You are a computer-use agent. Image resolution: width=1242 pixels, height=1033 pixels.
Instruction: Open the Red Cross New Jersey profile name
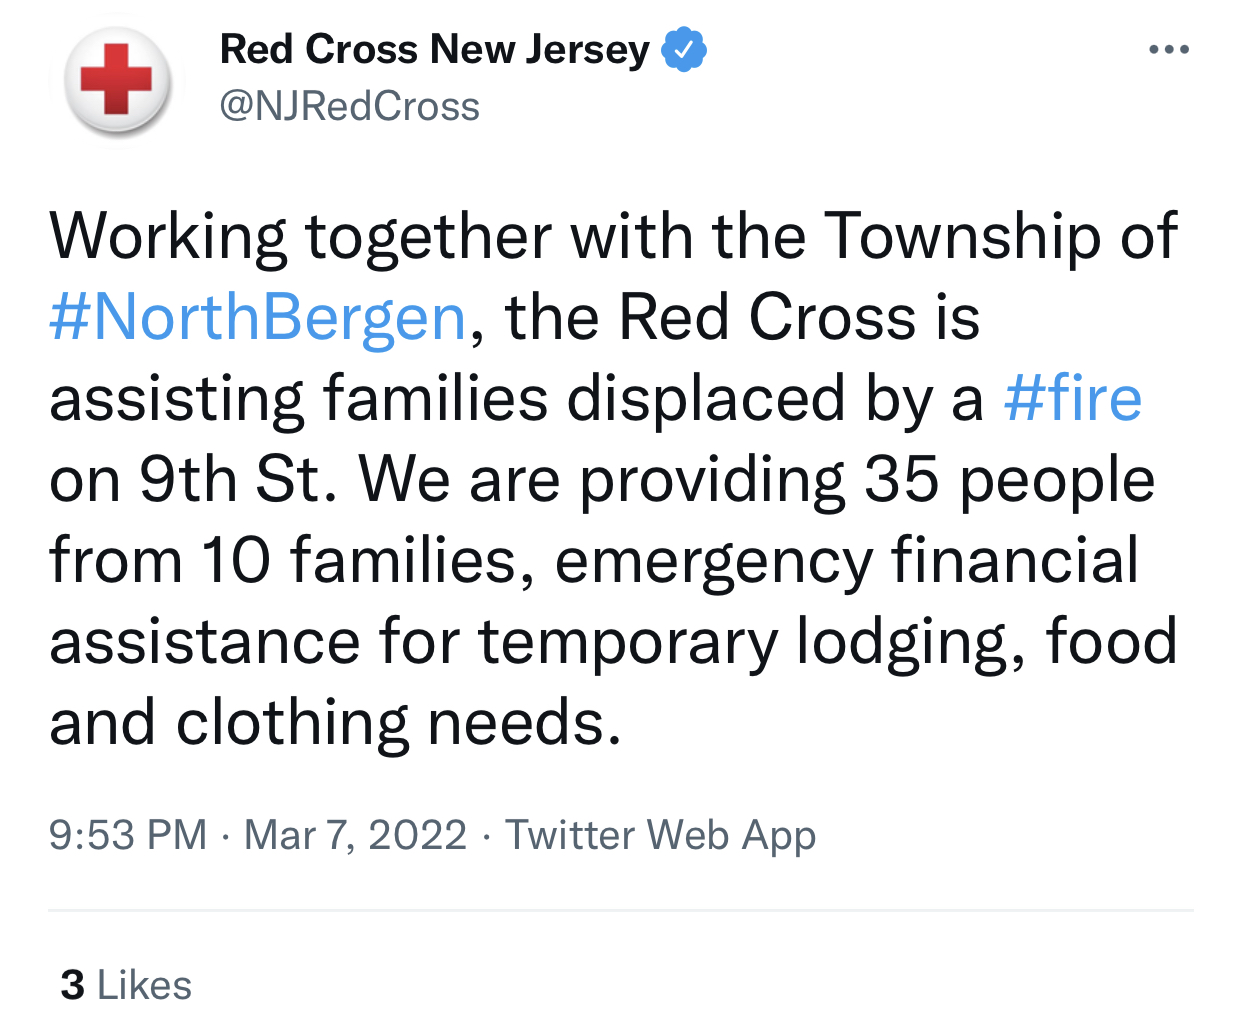(x=434, y=50)
